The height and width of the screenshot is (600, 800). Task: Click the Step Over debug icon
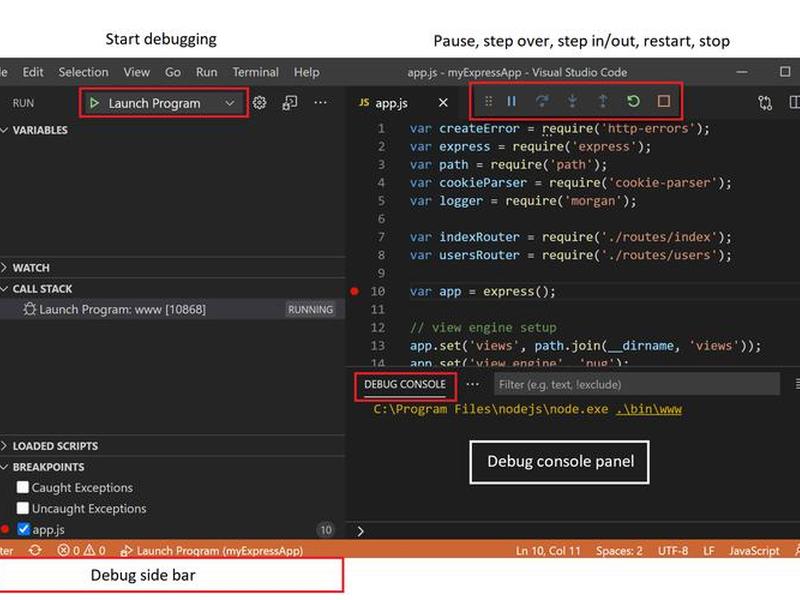(542, 101)
